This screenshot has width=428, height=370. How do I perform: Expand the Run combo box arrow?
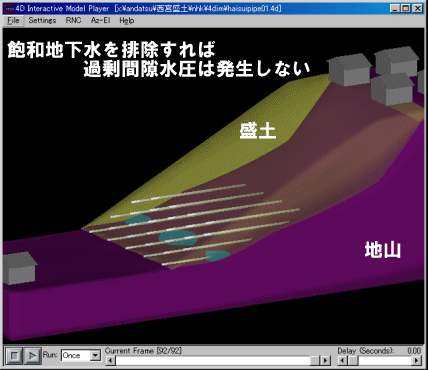pyautogui.click(x=95, y=356)
